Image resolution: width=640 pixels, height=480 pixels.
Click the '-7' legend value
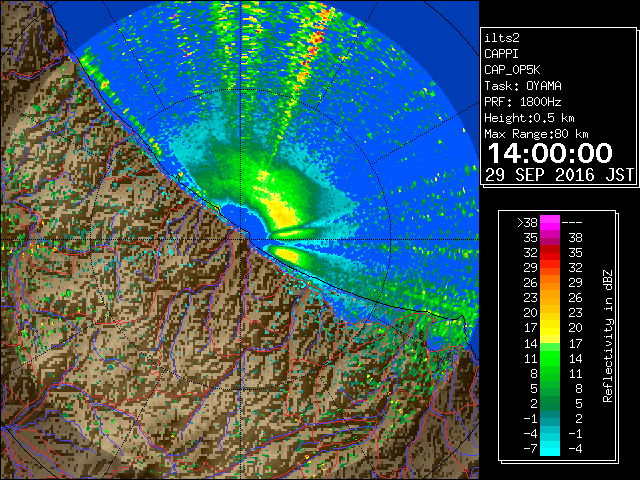click(x=530, y=449)
